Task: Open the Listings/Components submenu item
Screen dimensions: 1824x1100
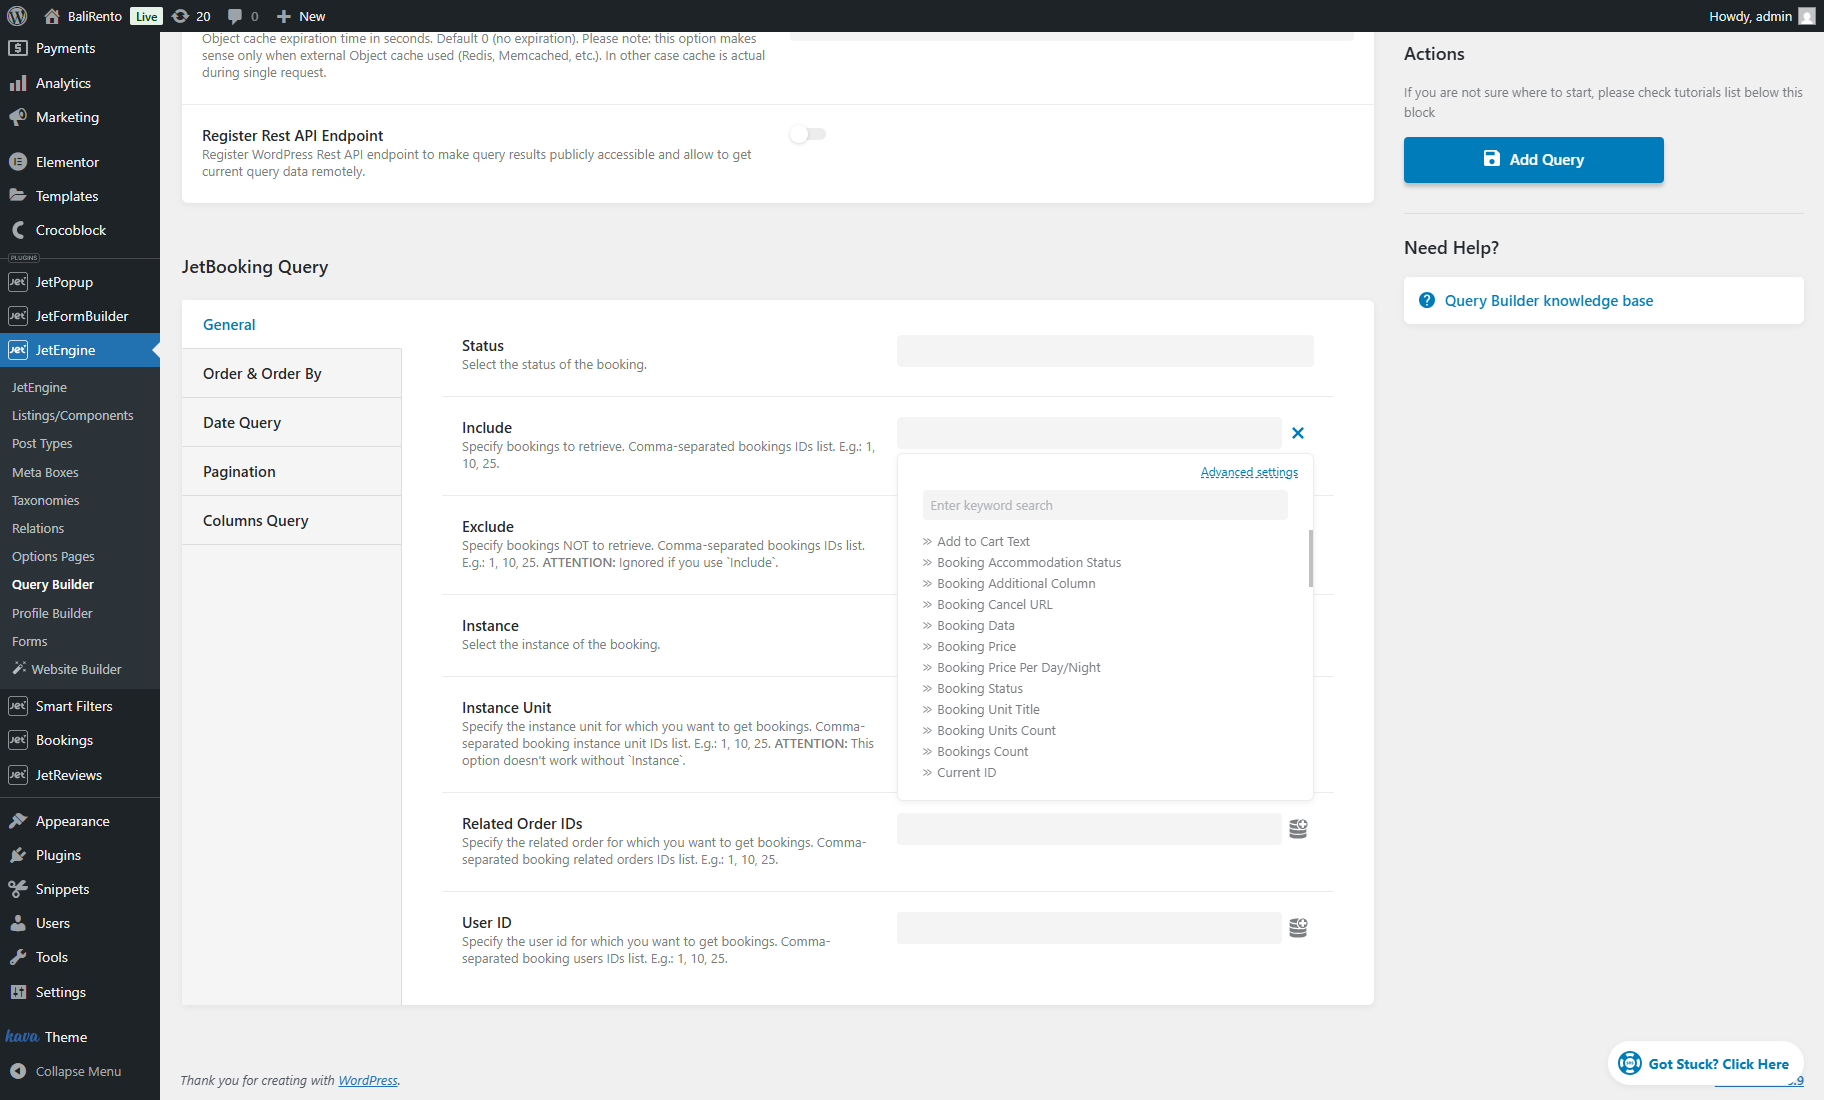Action: click(x=72, y=415)
